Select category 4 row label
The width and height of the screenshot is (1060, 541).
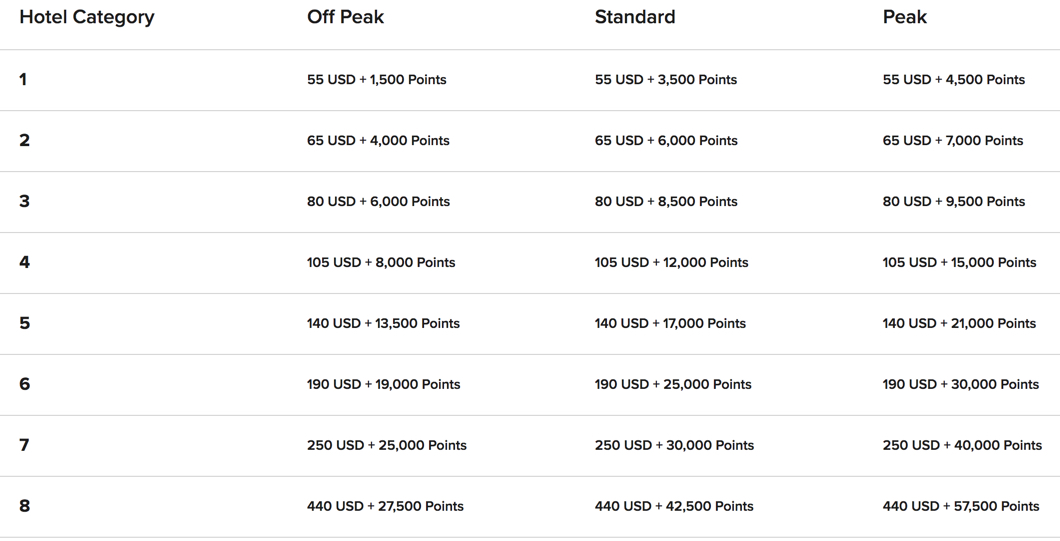click(x=24, y=262)
